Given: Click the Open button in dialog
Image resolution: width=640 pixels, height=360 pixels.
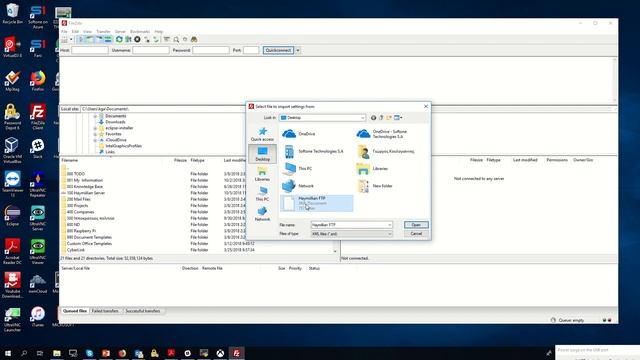Looking at the screenshot, I should tap(416, 225).
